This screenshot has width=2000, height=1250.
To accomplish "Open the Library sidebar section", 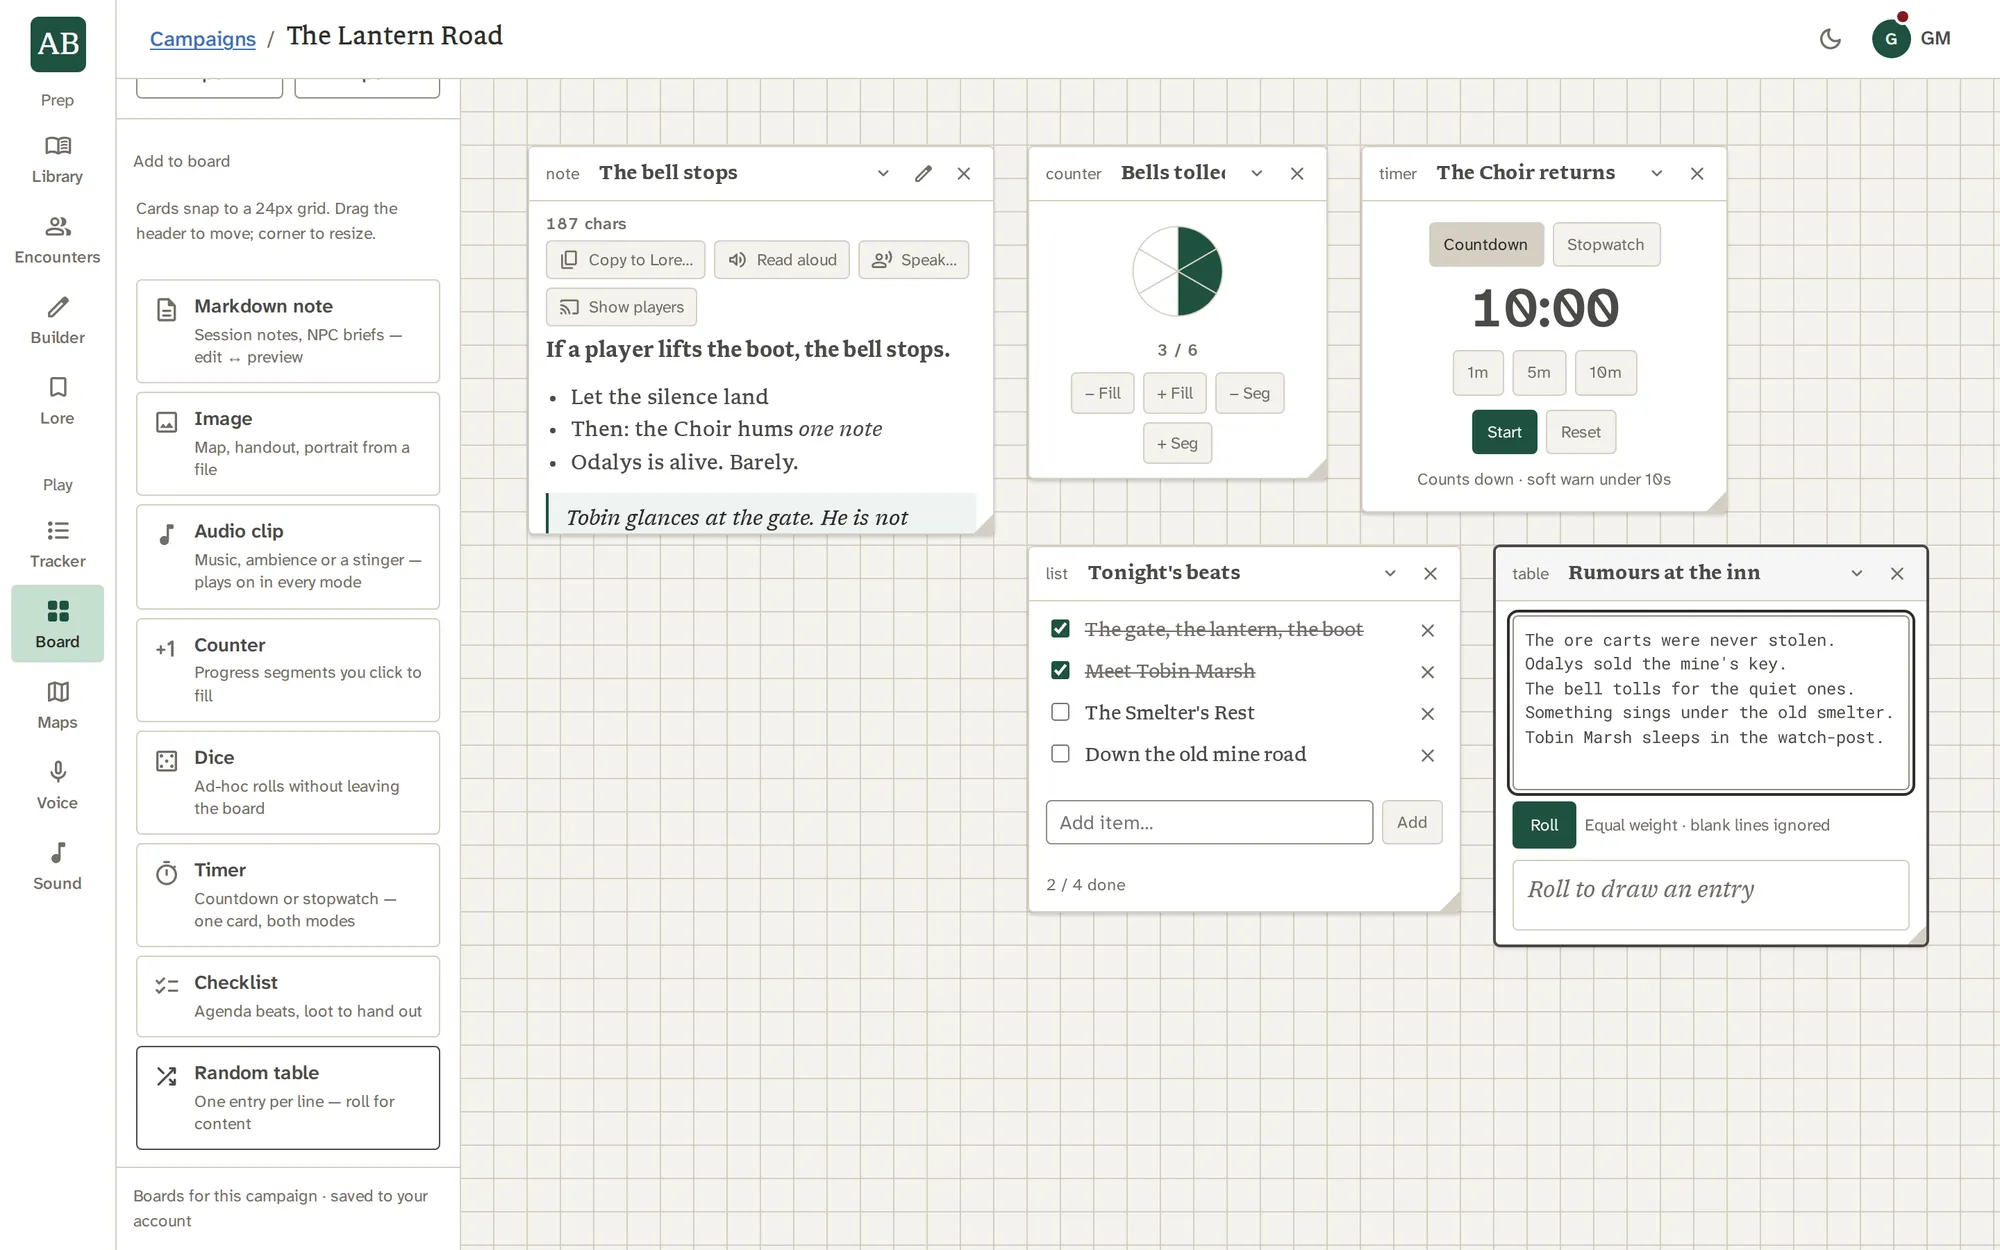I will (x=57, y=160).
